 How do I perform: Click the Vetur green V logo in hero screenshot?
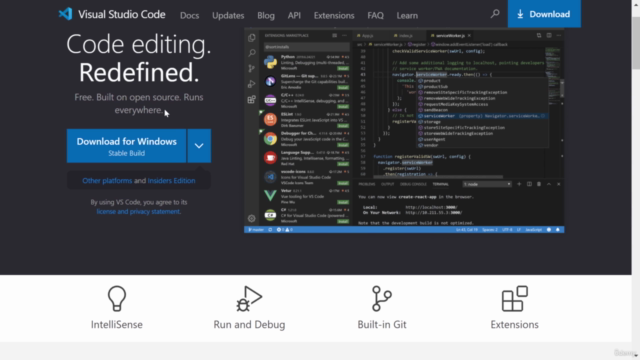pyautogui.click(x=270, y=196)
